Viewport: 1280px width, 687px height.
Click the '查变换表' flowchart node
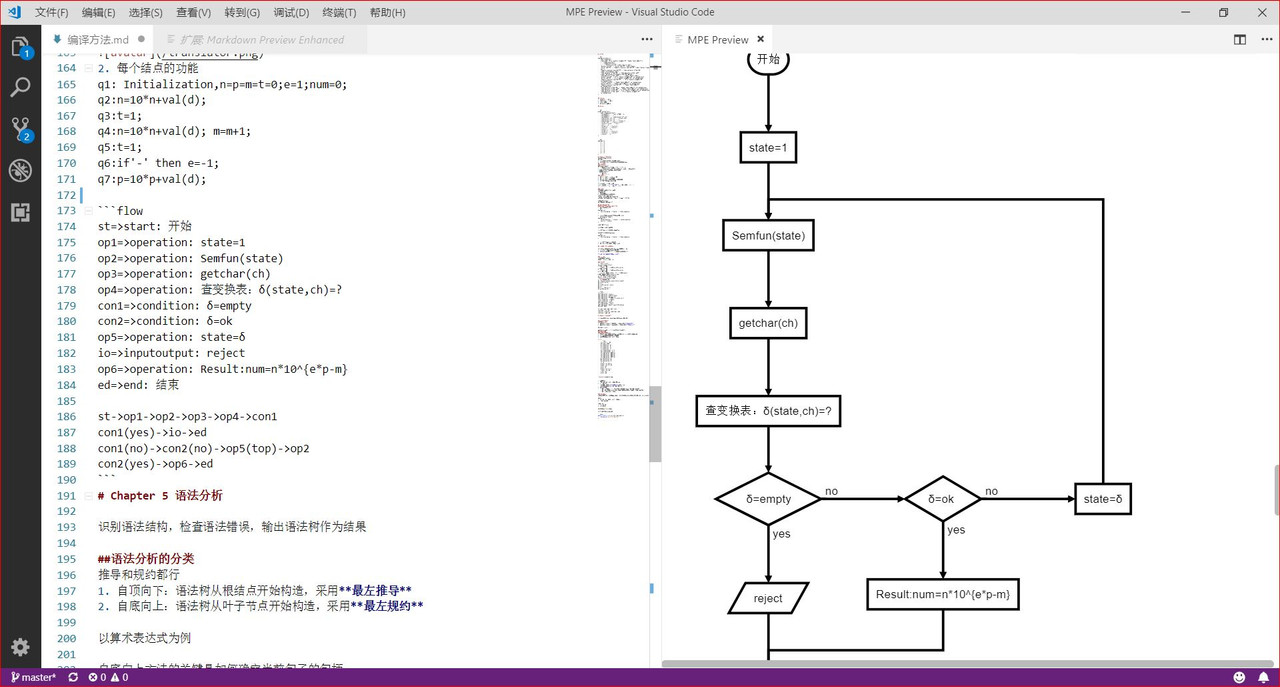pyautogui.click(x=768, y=411)
